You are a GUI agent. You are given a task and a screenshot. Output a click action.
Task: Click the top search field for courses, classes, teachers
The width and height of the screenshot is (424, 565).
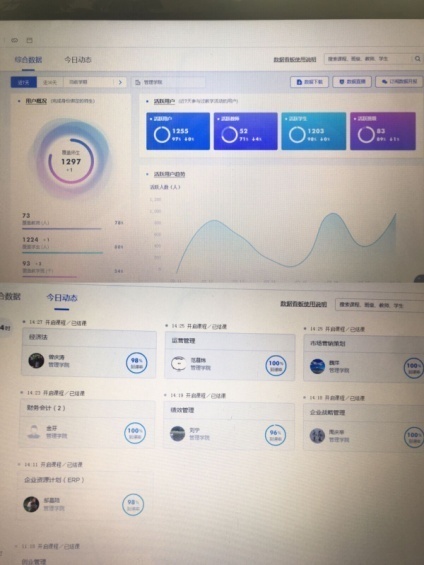[x=368, y=59]
